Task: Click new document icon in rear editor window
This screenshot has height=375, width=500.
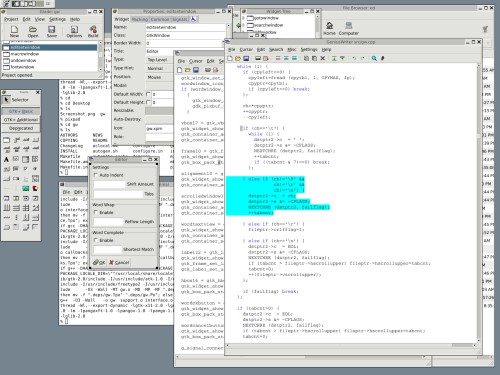Action: pos(180,70)
